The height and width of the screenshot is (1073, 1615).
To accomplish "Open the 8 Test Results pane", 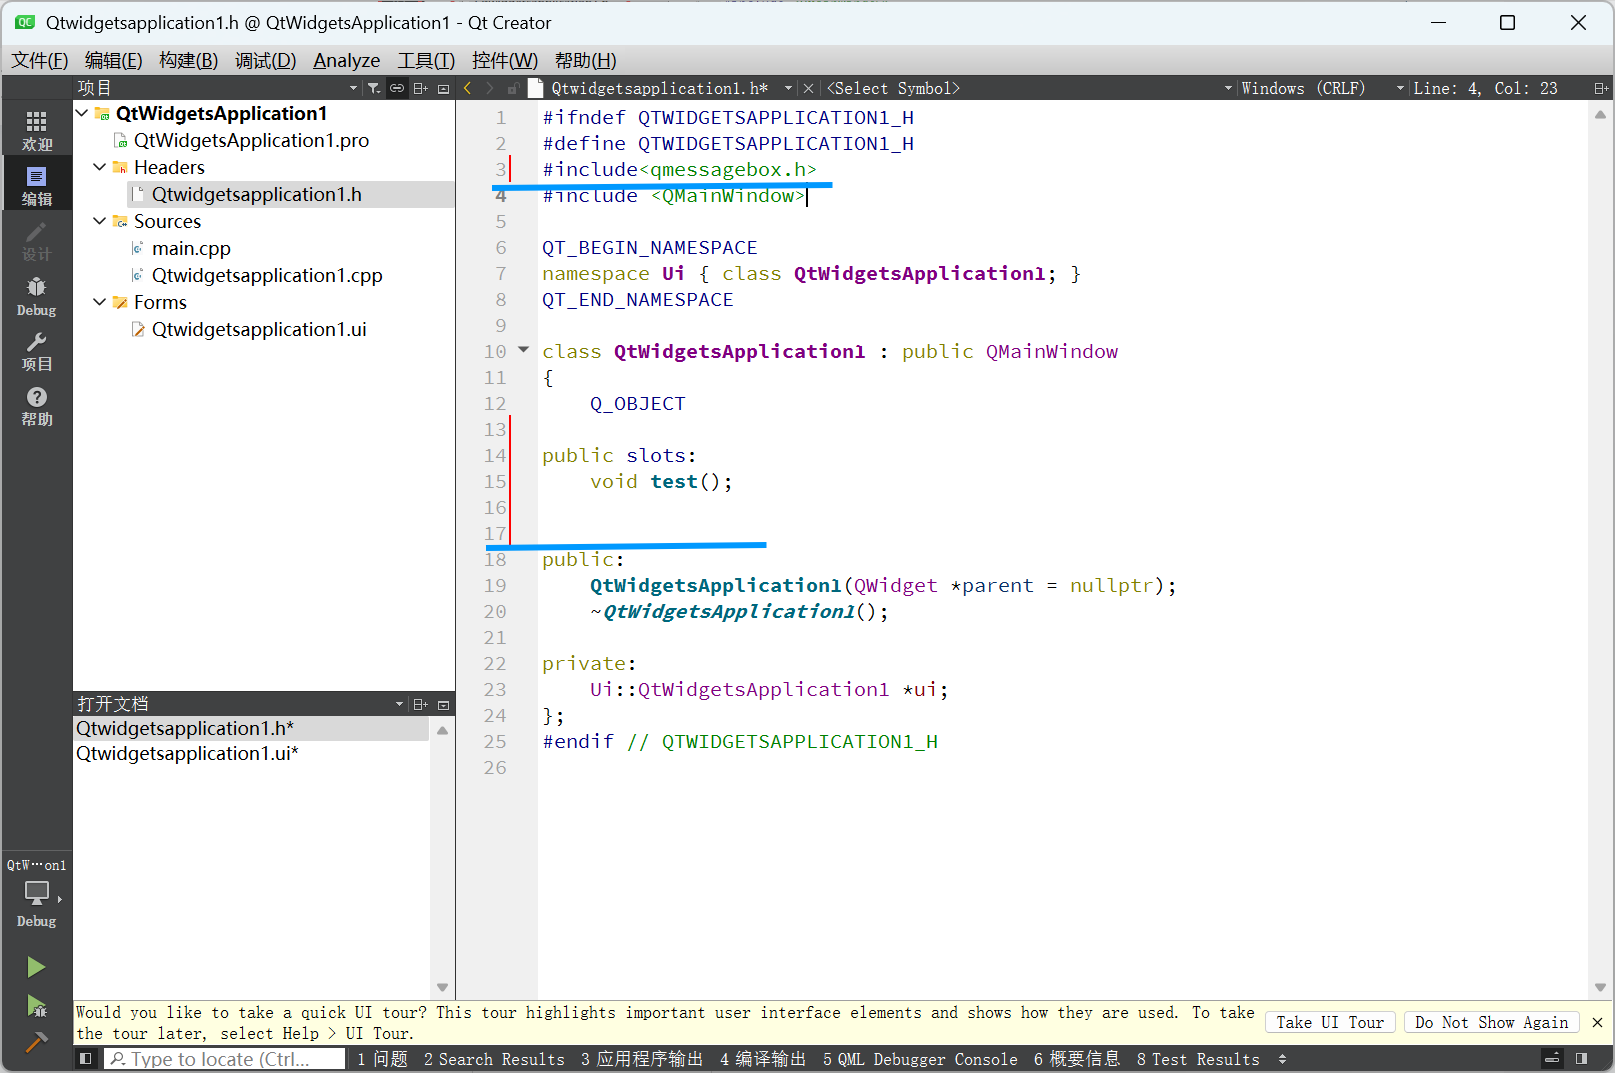I will [1198, 1059].
